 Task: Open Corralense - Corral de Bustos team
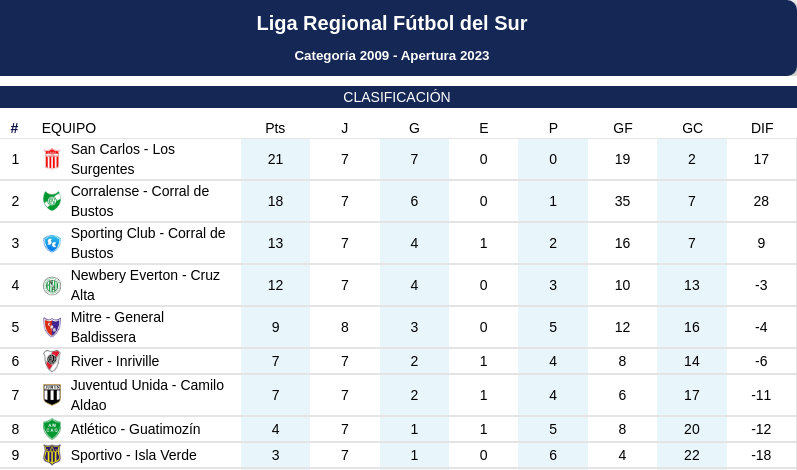click(x=140, y=201)
